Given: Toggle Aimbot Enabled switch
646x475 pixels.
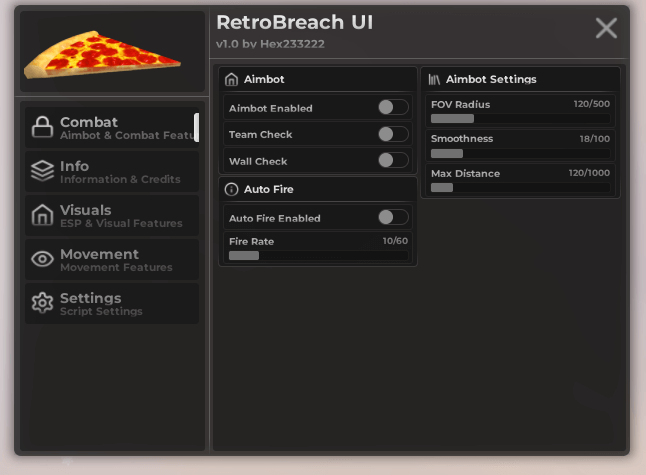Looking at the screenshot, I should point(393,108).
